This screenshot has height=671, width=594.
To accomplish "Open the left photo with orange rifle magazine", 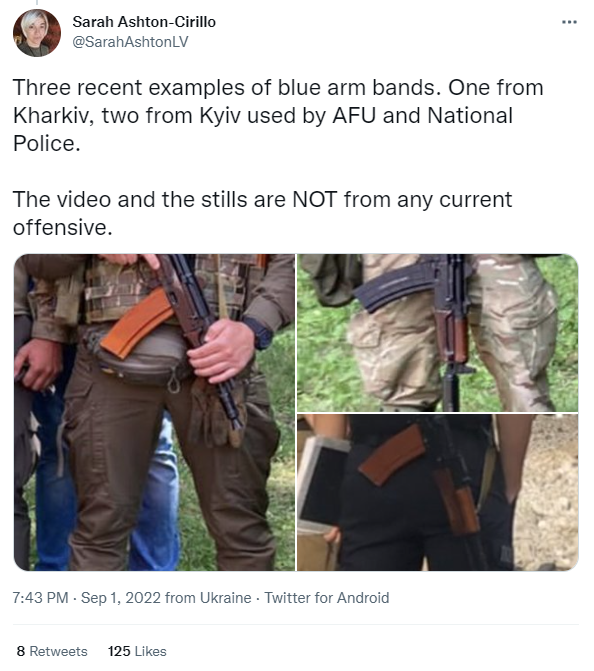I will (154, 412).
